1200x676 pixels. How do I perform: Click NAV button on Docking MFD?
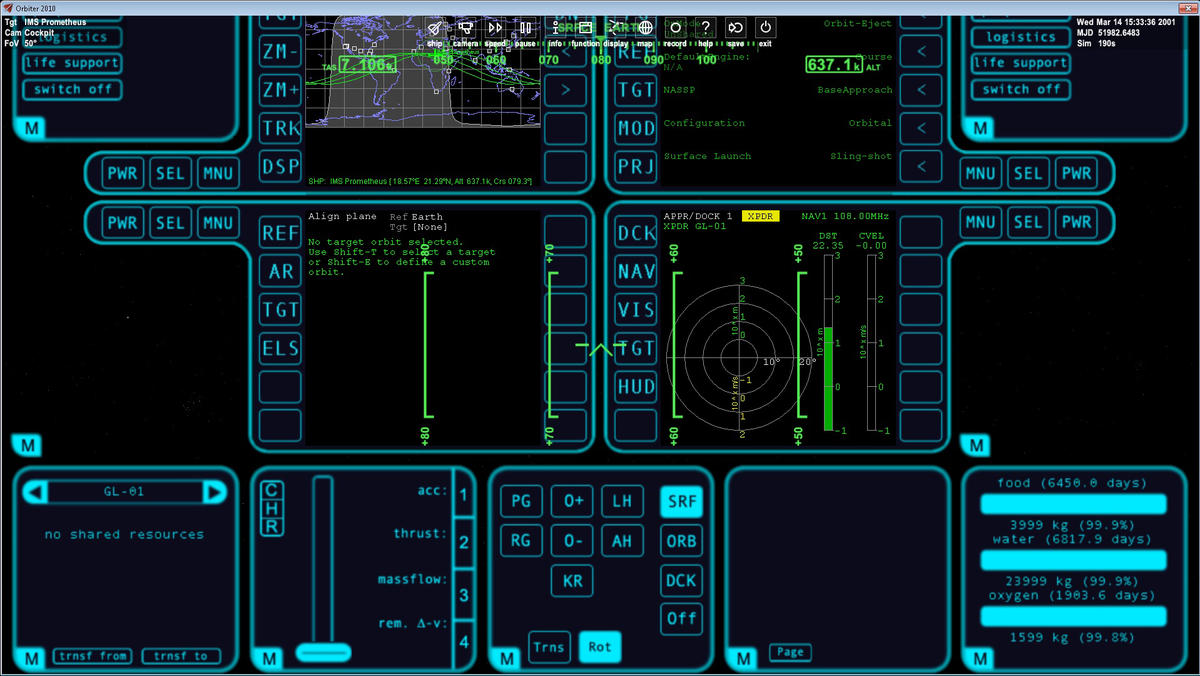click(636, 271)
